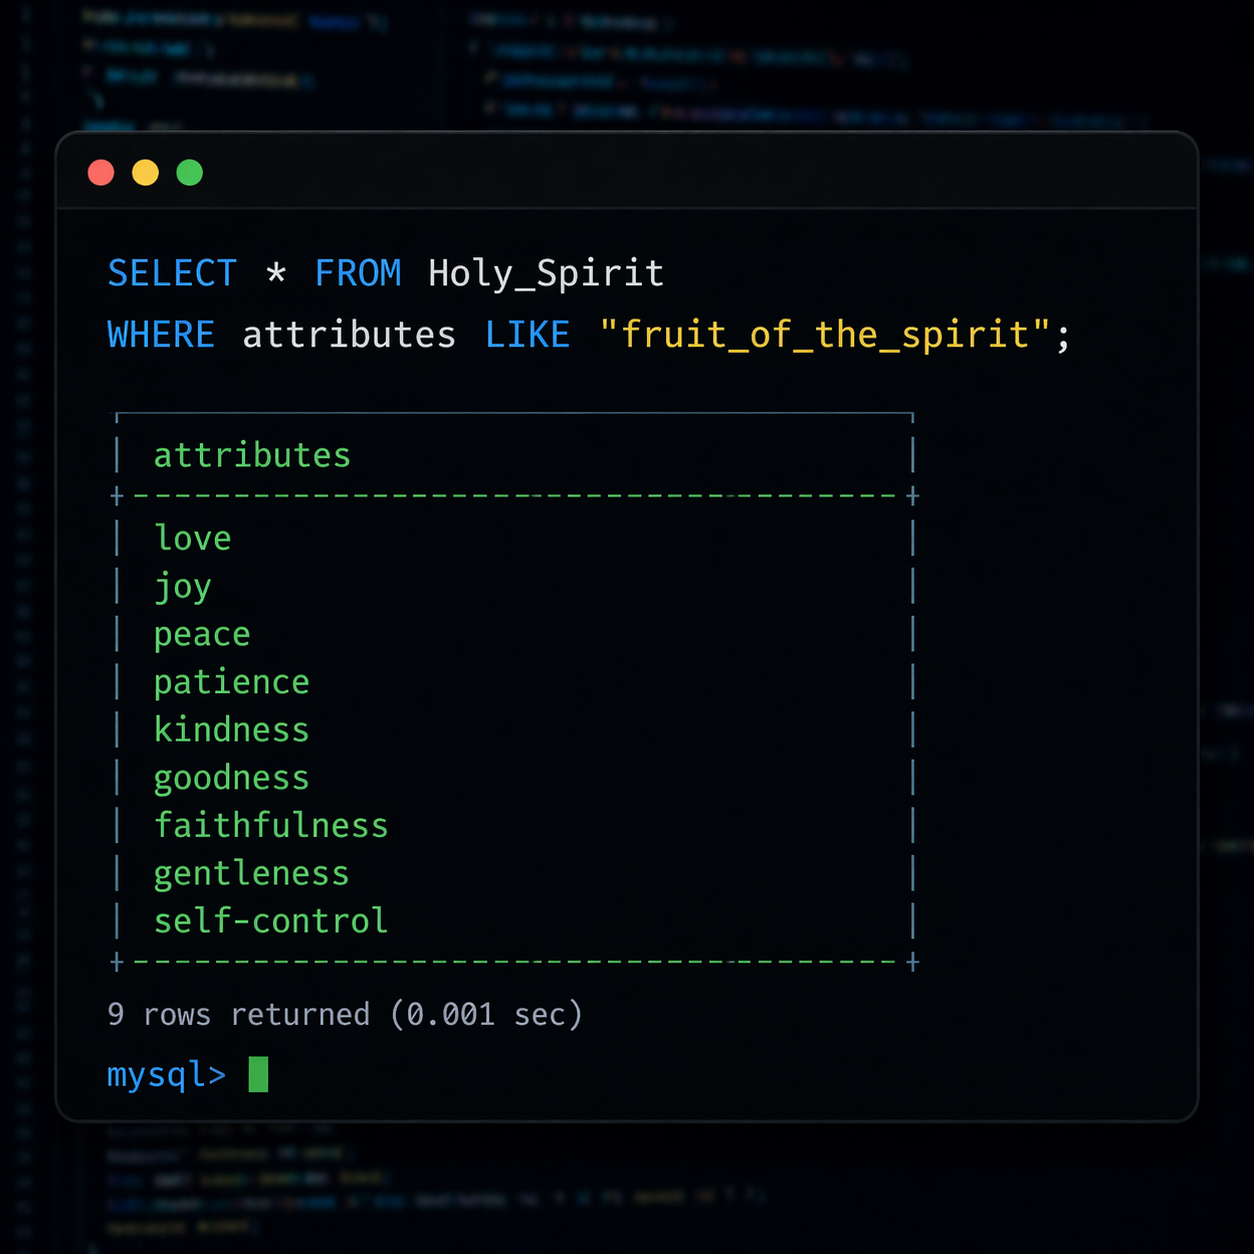Image resolution: width=1254 pixels, height=1254 pixels.
Task: Select the patience result row
Action: [232, 682]
